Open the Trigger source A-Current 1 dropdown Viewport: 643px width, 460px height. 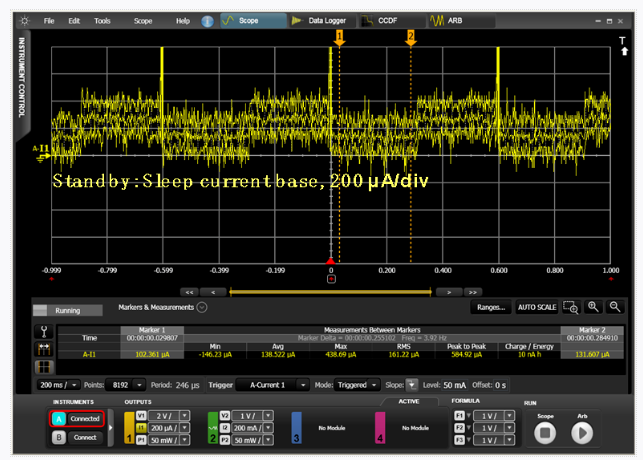pyautogui.click(x=273, y=385)
